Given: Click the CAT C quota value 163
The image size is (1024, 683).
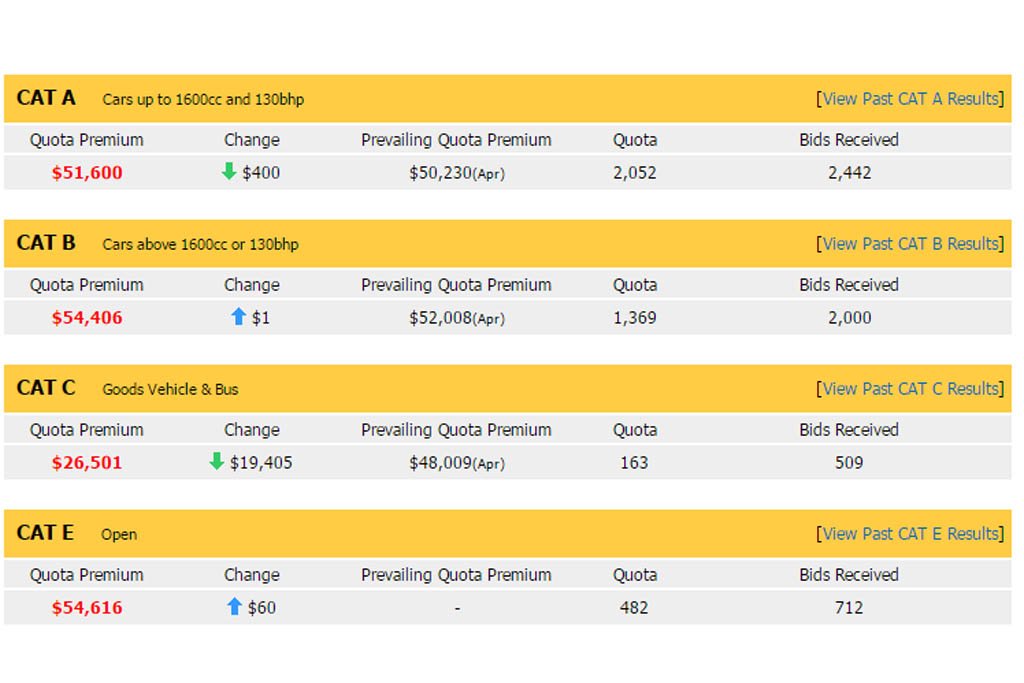Looking at the screenshot, I should coord(633,462).
